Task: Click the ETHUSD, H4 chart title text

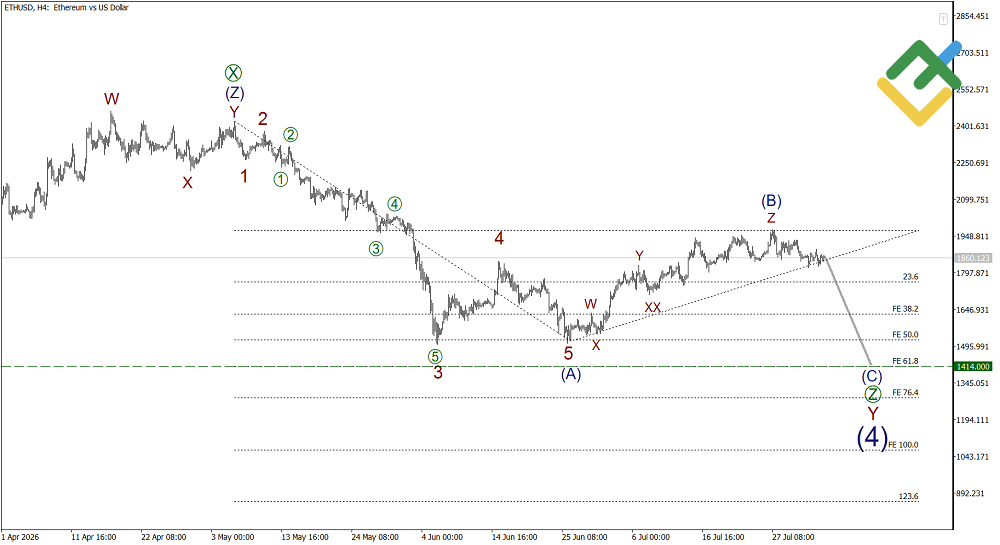Action: click(66, 8)
